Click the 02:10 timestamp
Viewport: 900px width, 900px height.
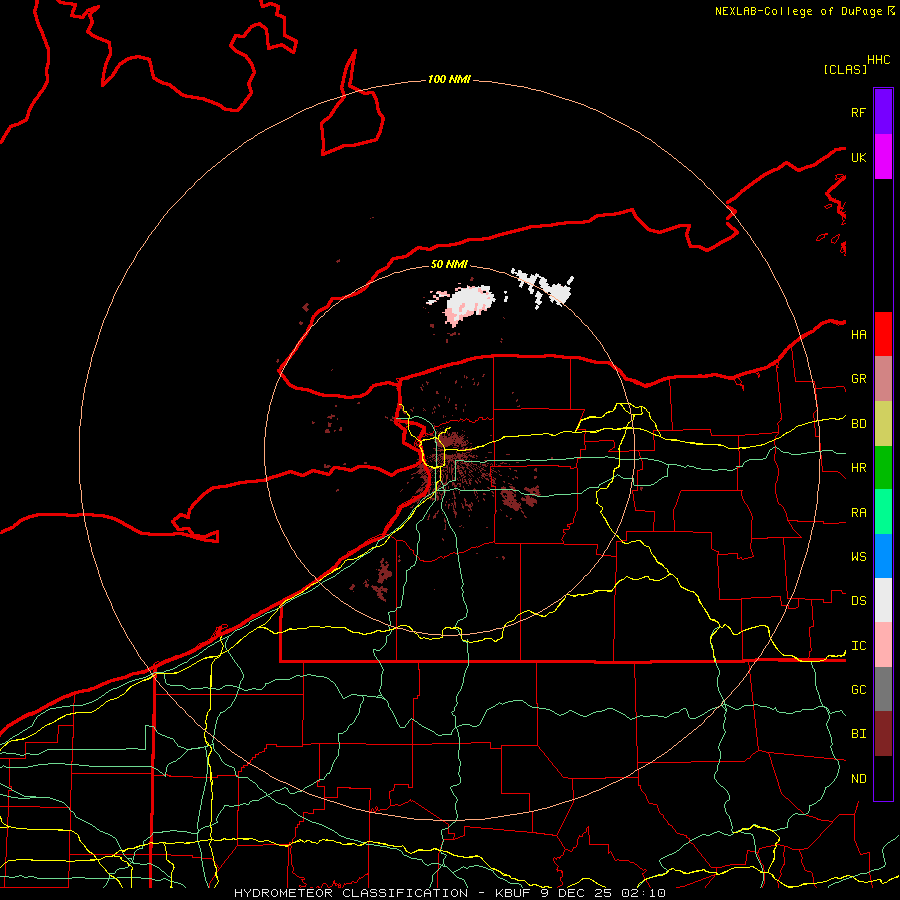coord(643,893)
